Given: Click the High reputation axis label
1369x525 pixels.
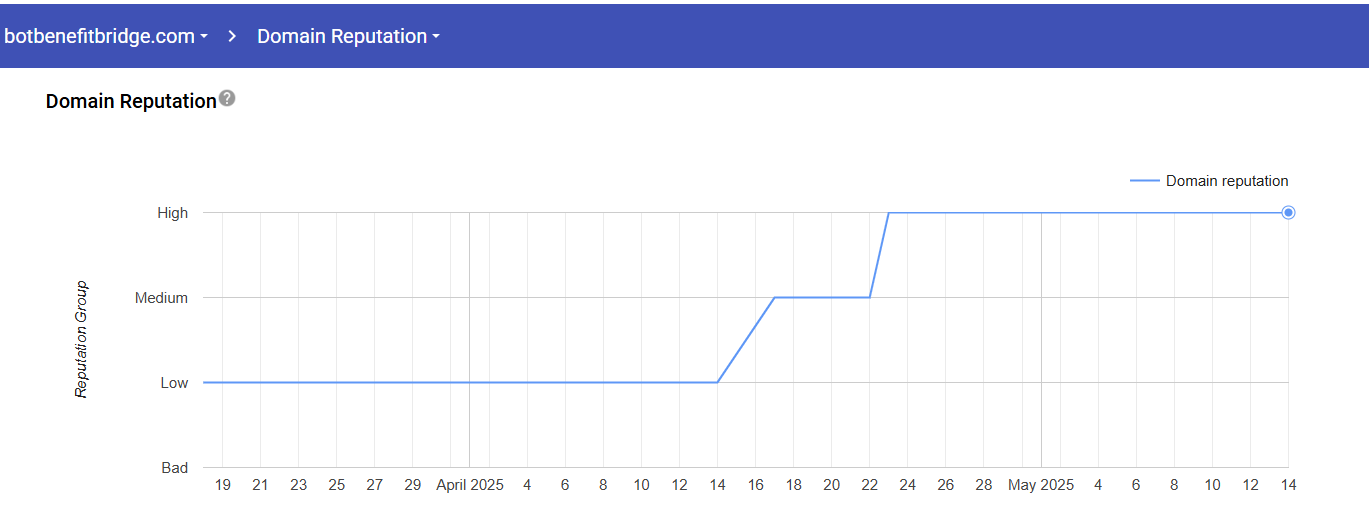Looking at the screenshot, I should [x=172, y=213].
